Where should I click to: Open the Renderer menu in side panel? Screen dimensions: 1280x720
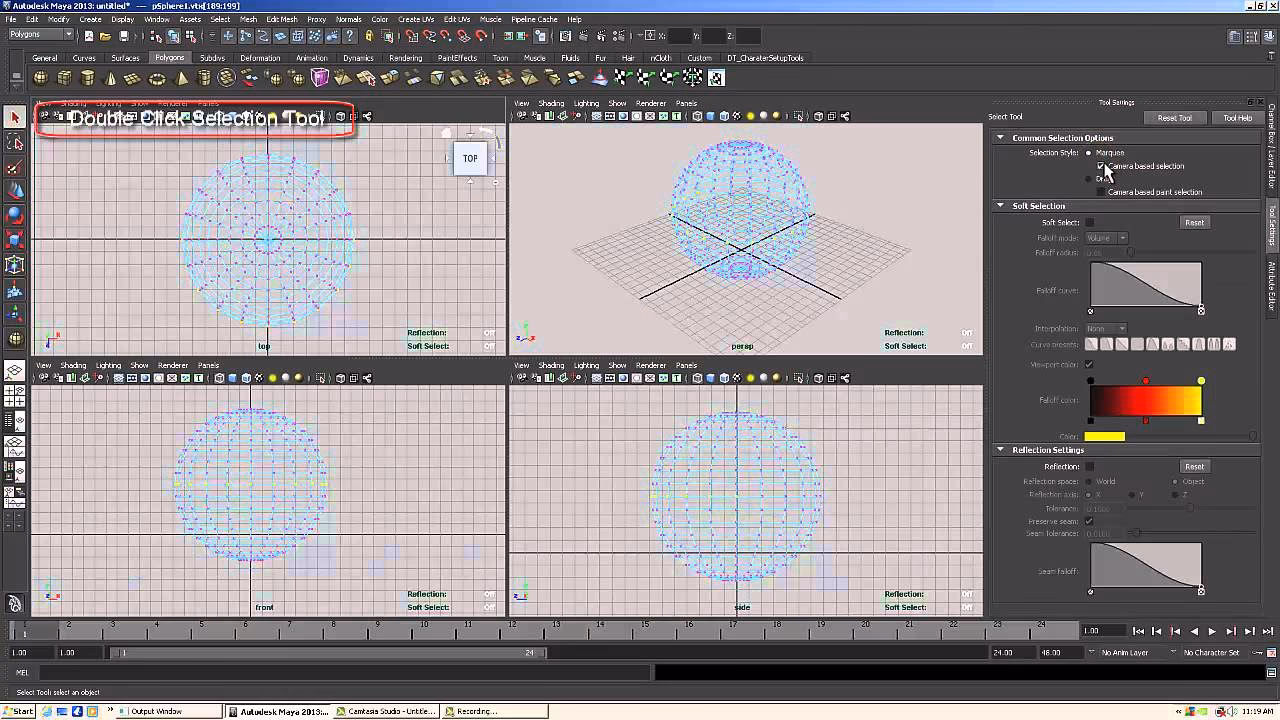point(651,365)
